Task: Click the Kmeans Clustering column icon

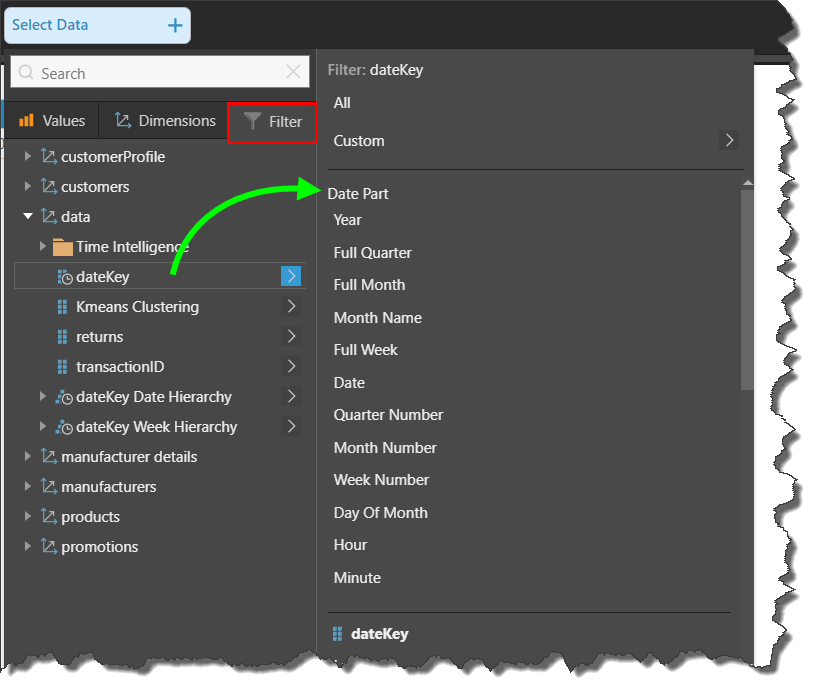Action: point(62,307)
